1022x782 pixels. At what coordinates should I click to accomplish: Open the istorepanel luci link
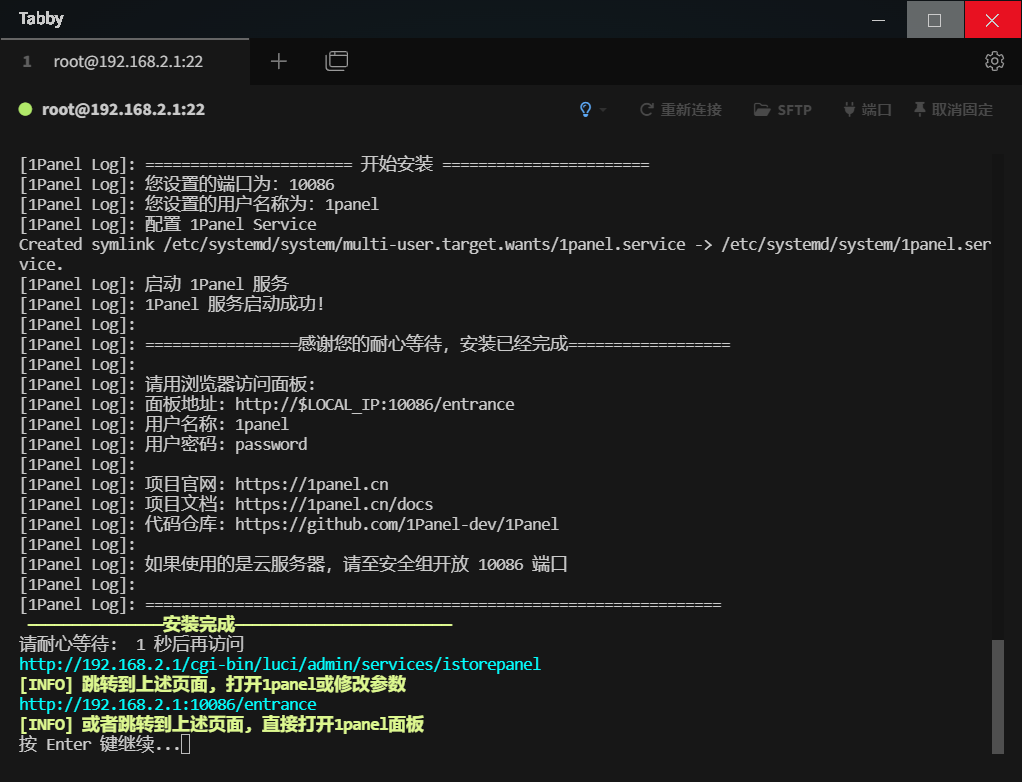[x=280, y=664]
